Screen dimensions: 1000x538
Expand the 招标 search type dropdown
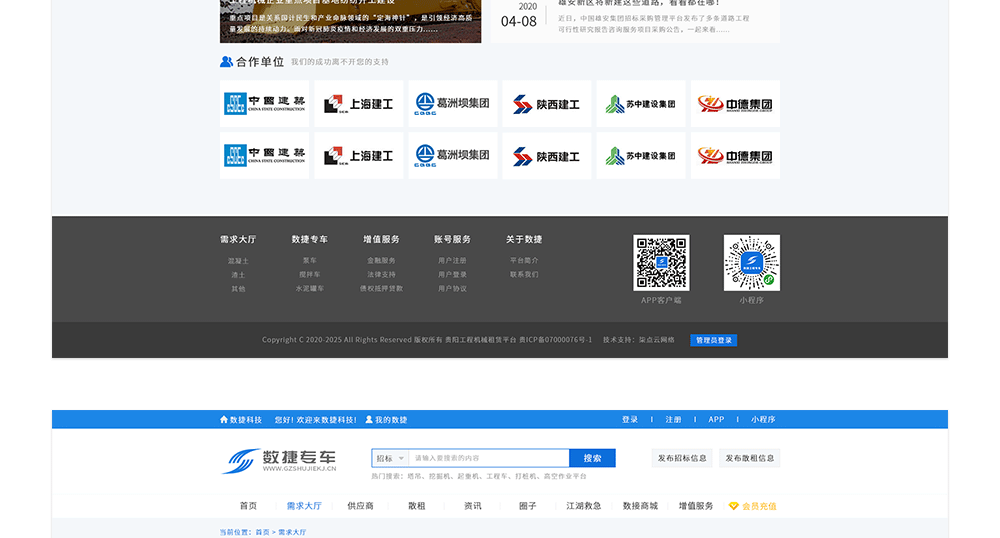390,458
